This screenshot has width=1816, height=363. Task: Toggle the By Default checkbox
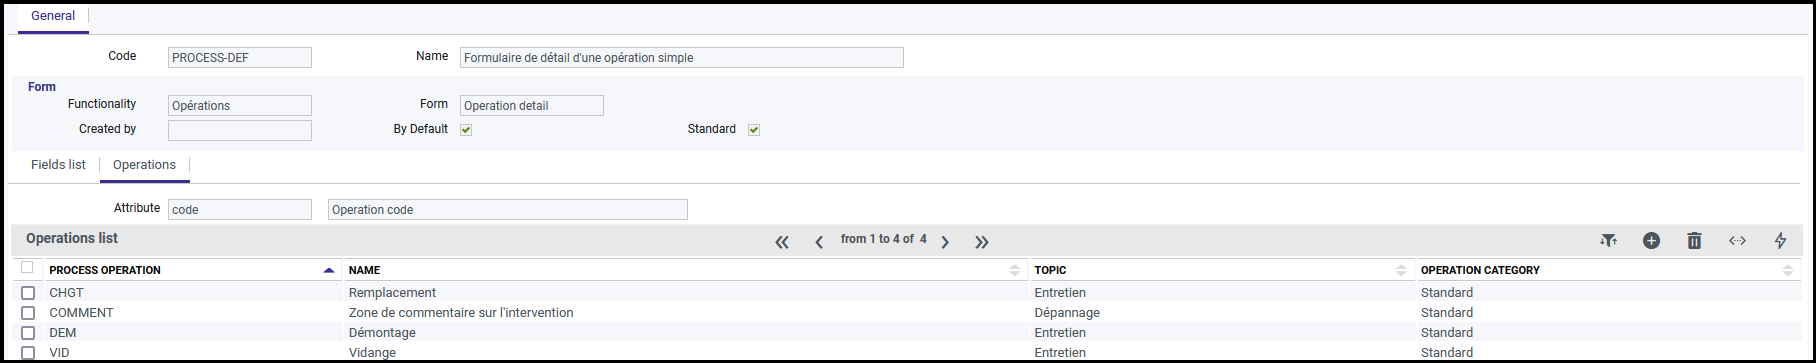466,130
